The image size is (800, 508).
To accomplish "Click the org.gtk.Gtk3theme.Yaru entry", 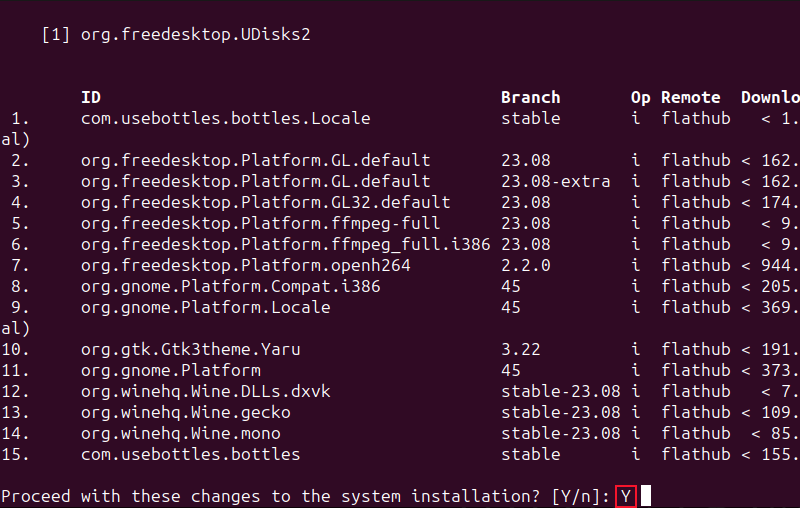I will click(x=190, y=349).
